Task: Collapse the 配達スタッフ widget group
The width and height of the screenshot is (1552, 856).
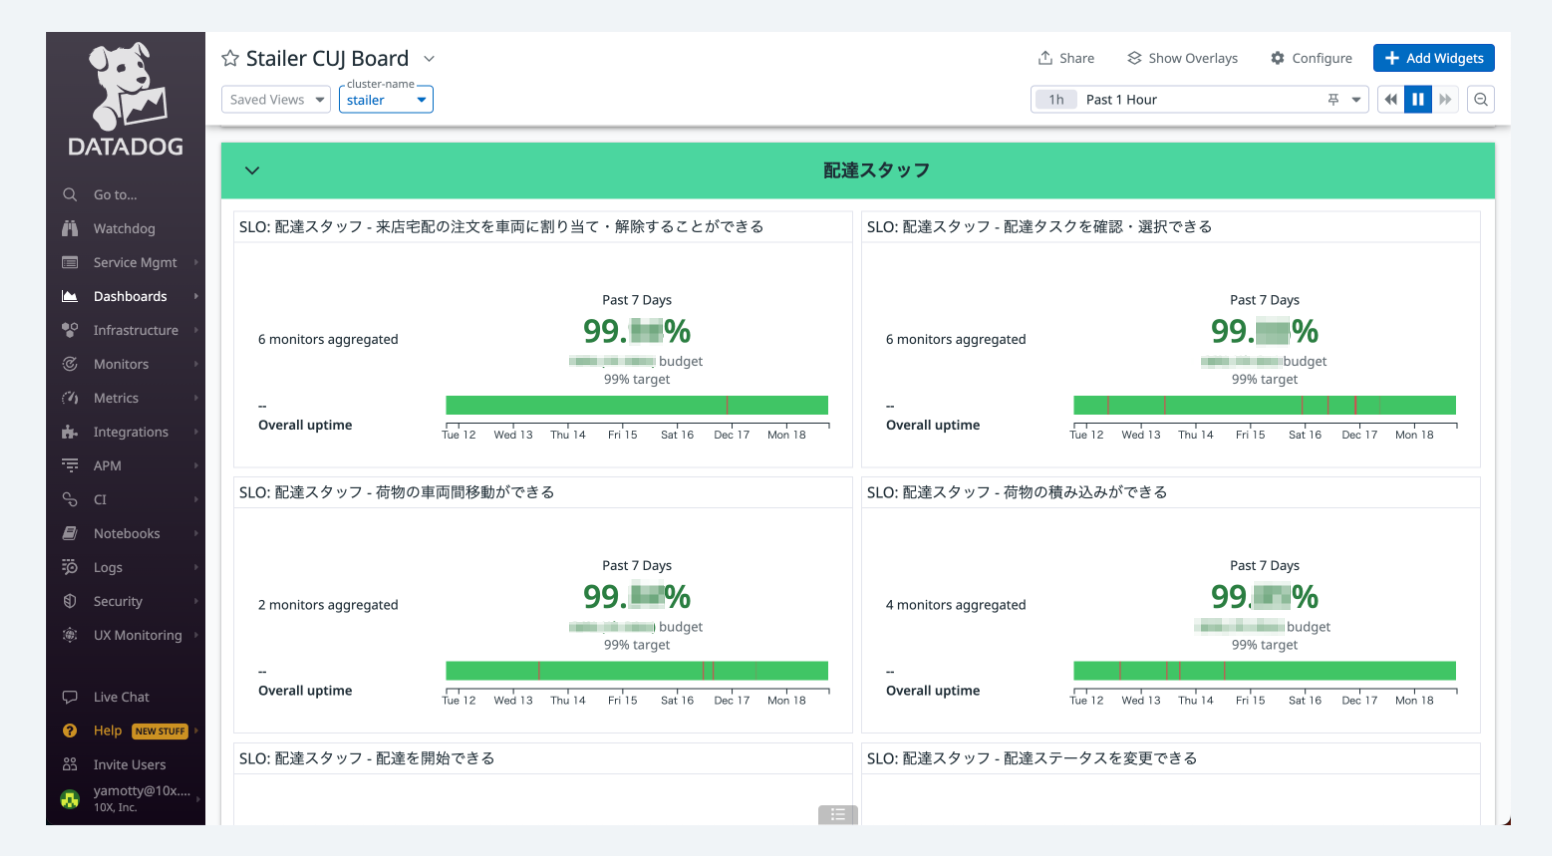Action: (252, 171)
